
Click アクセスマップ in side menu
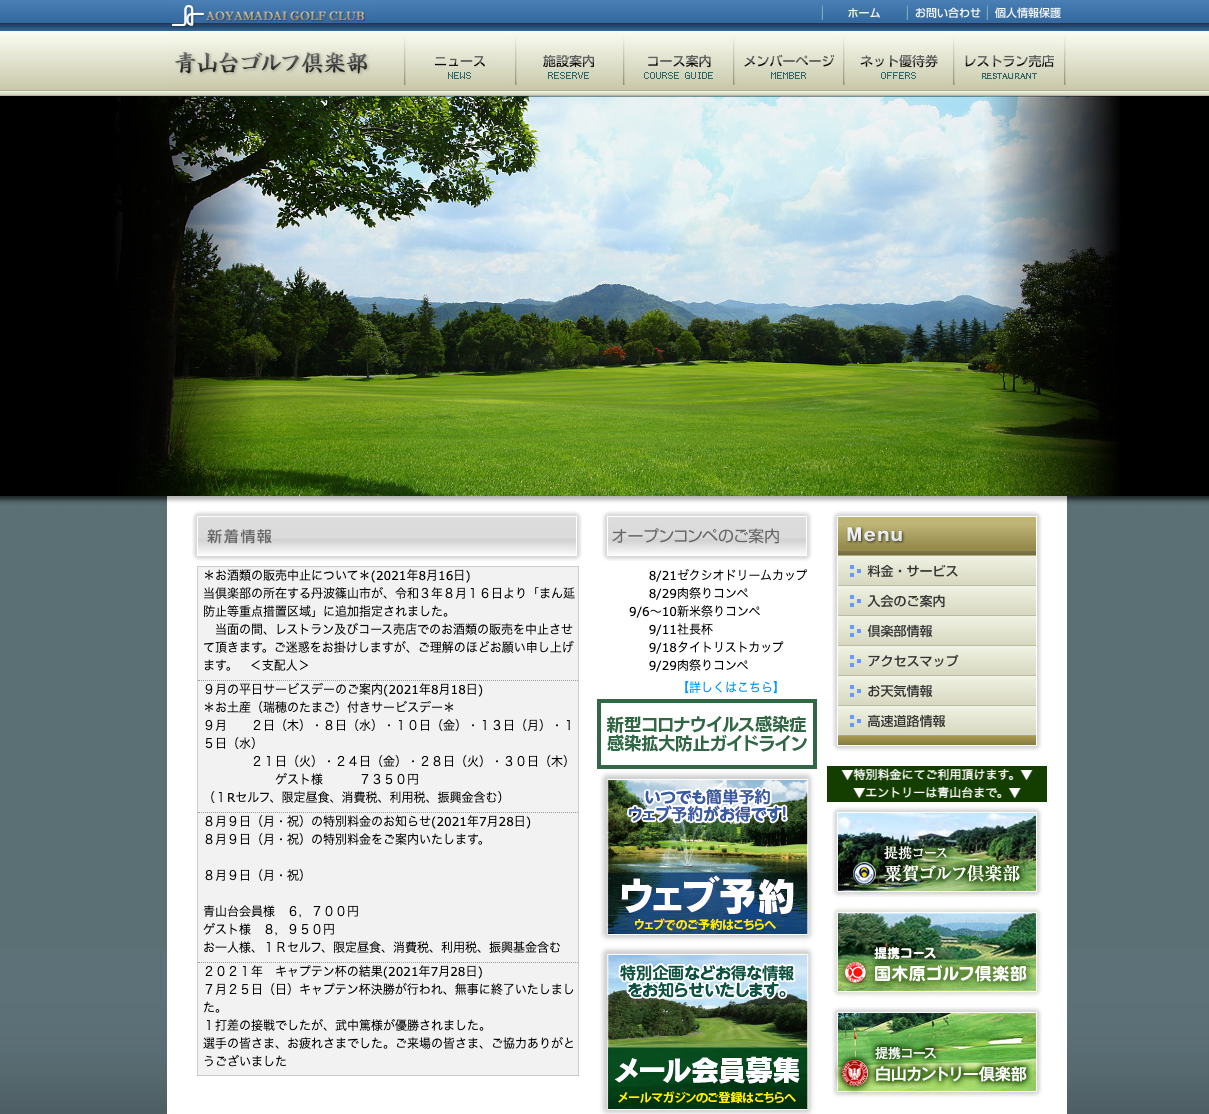912,661
